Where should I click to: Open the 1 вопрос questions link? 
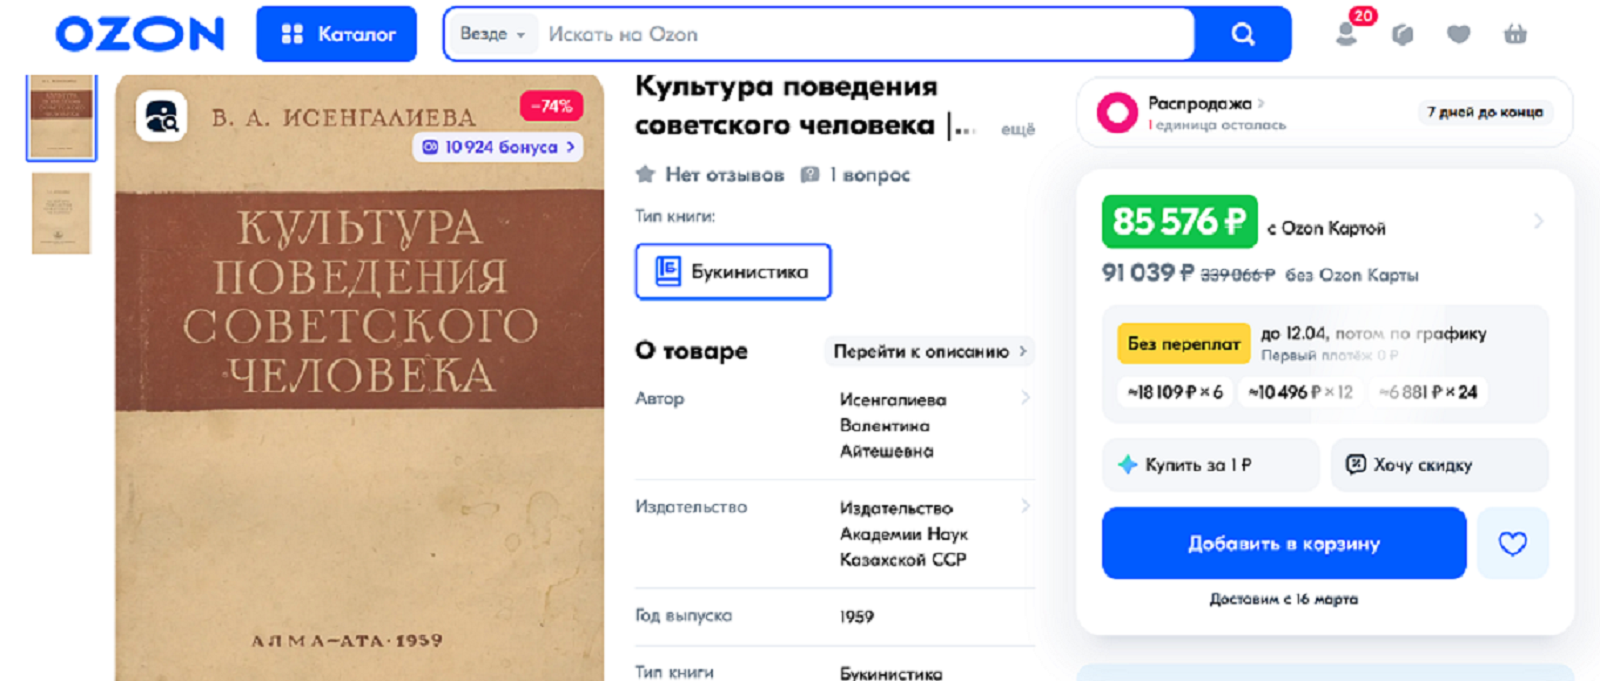[x=856, y=175]
